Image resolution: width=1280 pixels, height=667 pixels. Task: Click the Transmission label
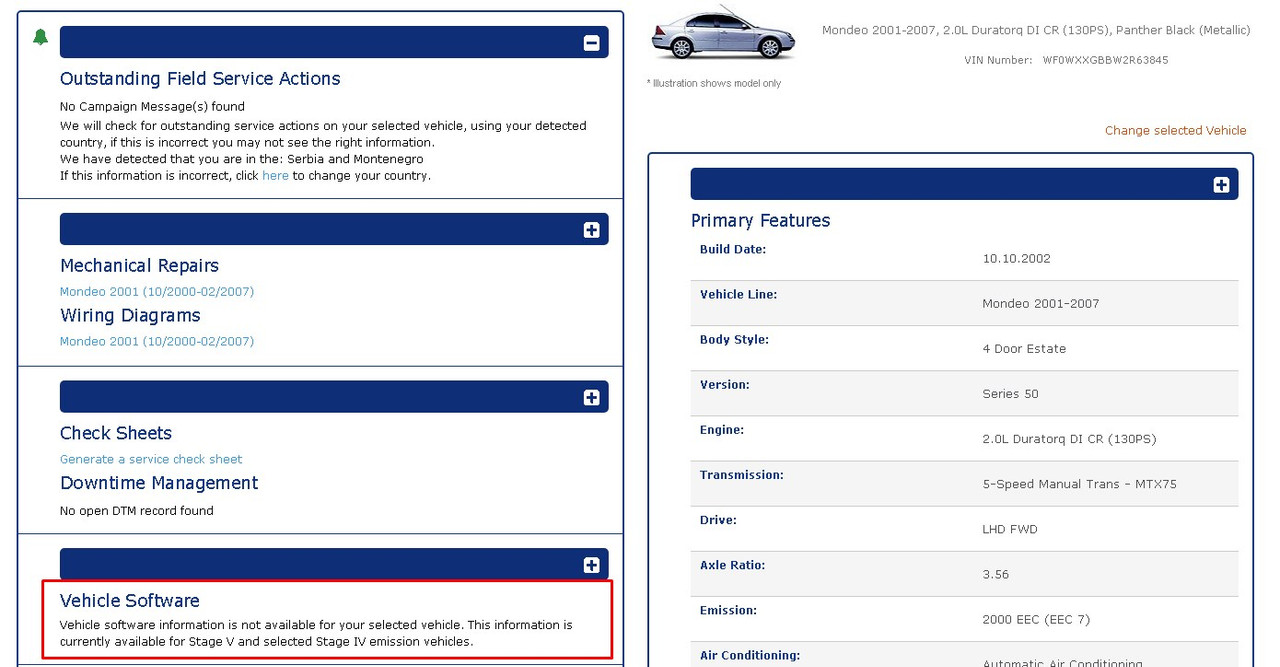point(742,475)
